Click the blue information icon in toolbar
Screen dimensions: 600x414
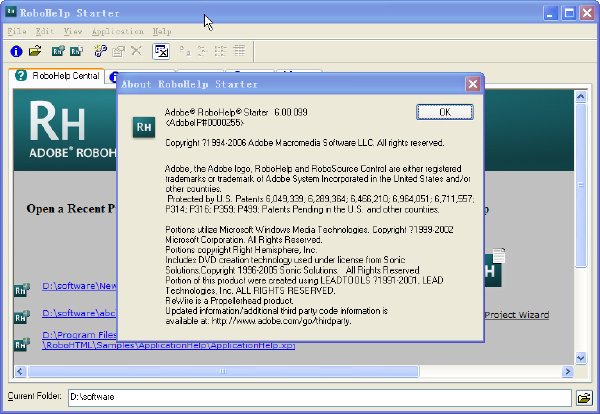pyautogui.click(x=16, y=51)
